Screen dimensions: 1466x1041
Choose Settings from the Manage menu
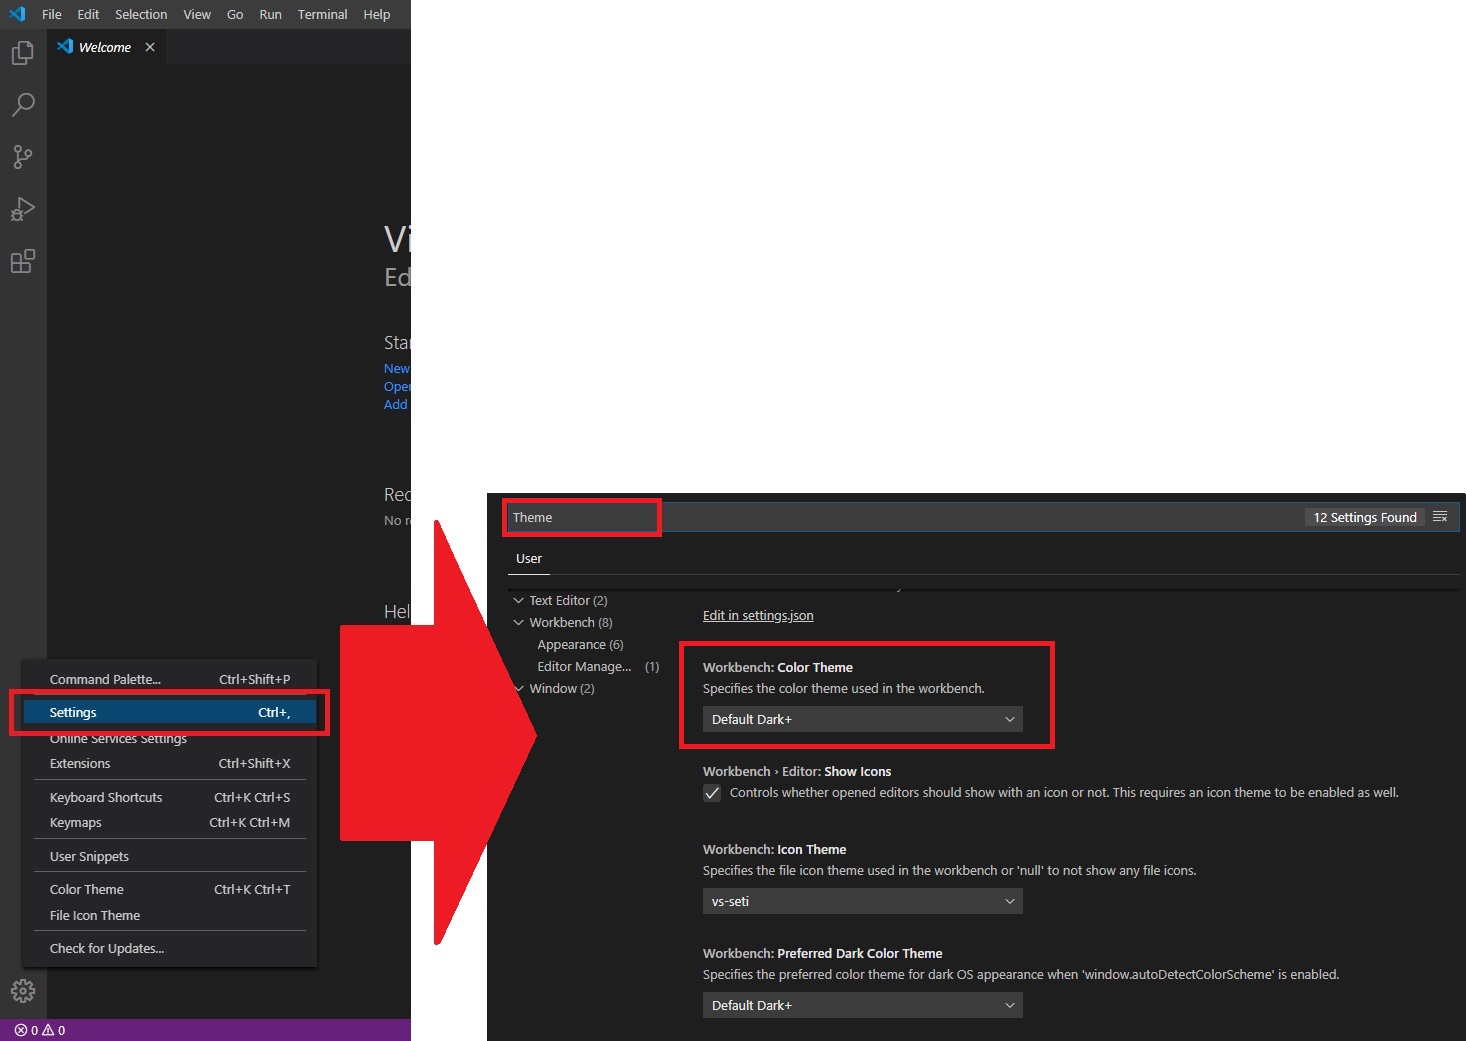pyautogui.click(x=170, y=713)
